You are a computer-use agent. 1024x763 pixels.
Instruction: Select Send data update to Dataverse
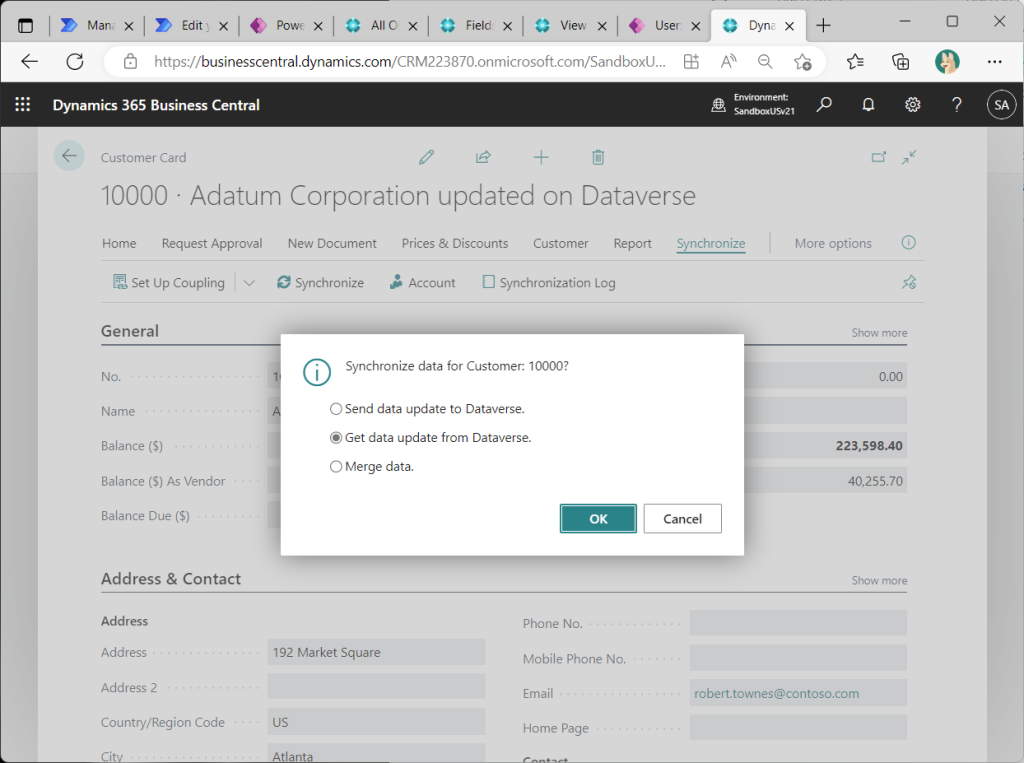(428, 409)
